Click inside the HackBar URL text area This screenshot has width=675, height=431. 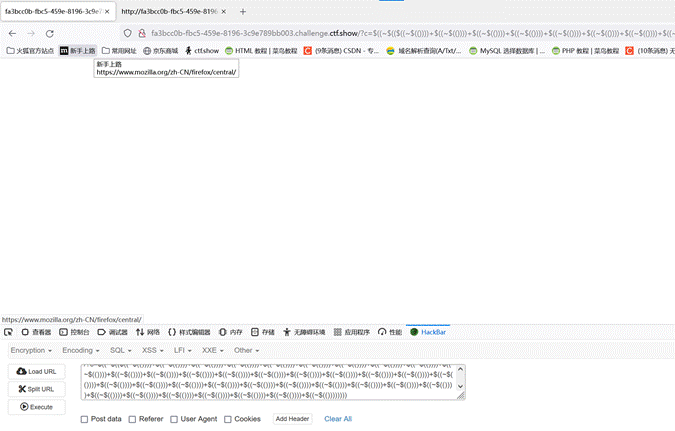tap(270, 380)
